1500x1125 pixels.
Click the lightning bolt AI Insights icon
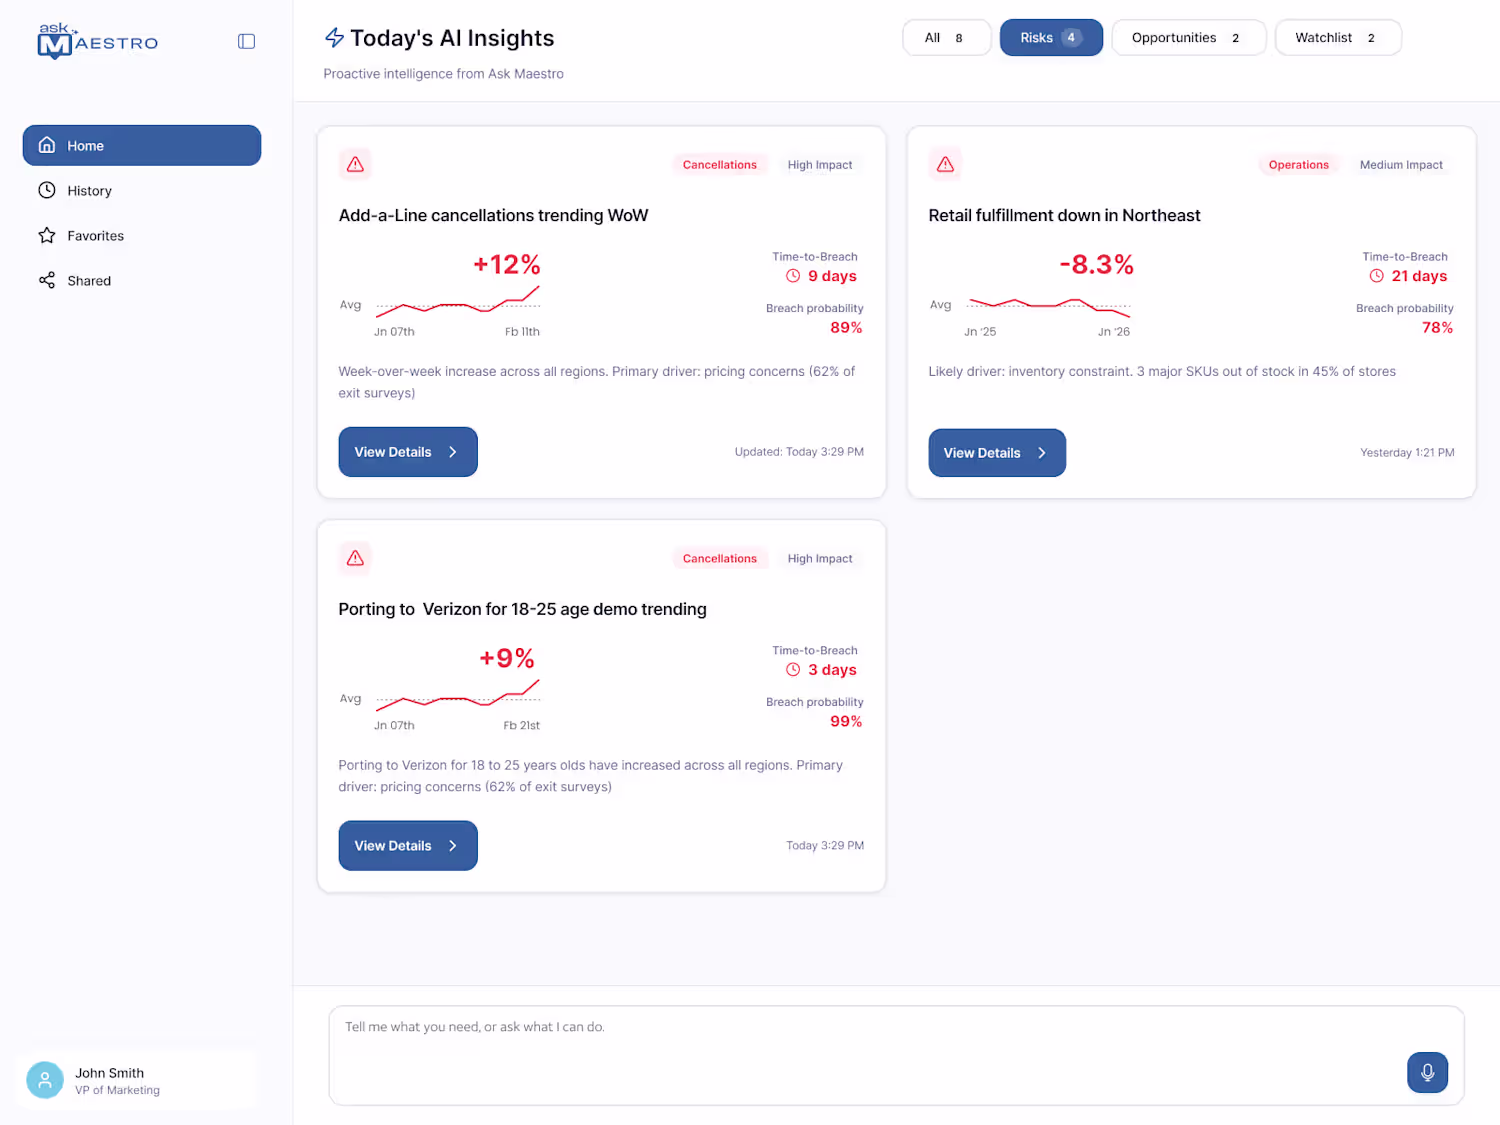(x=334, y=38)
